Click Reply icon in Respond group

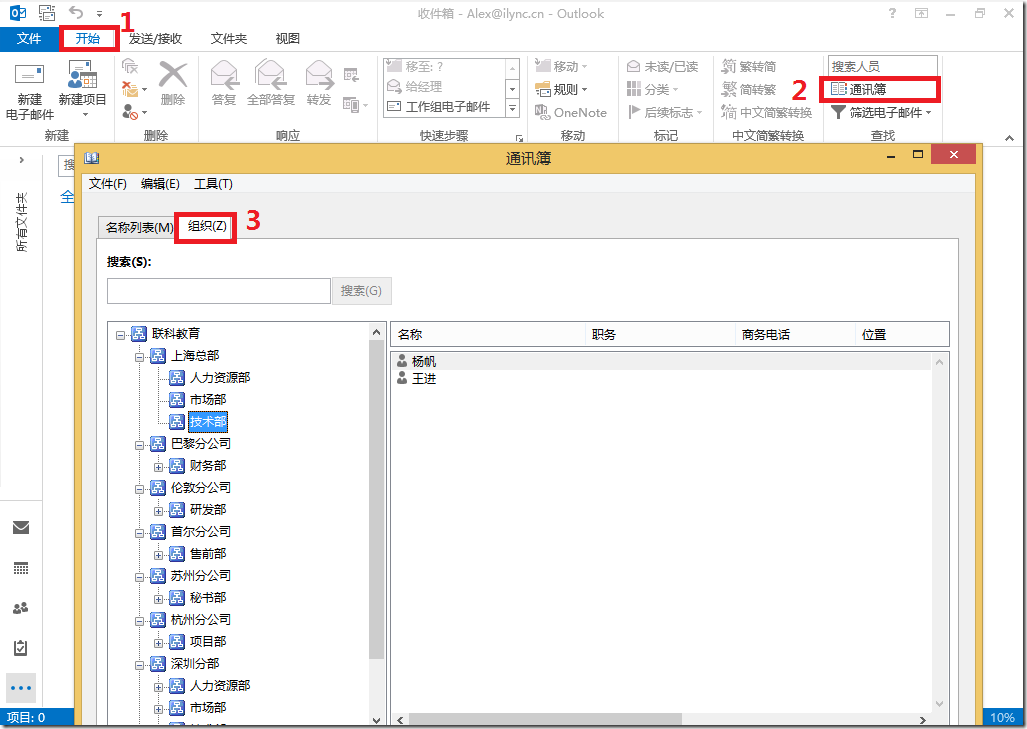tap(224, 84)
